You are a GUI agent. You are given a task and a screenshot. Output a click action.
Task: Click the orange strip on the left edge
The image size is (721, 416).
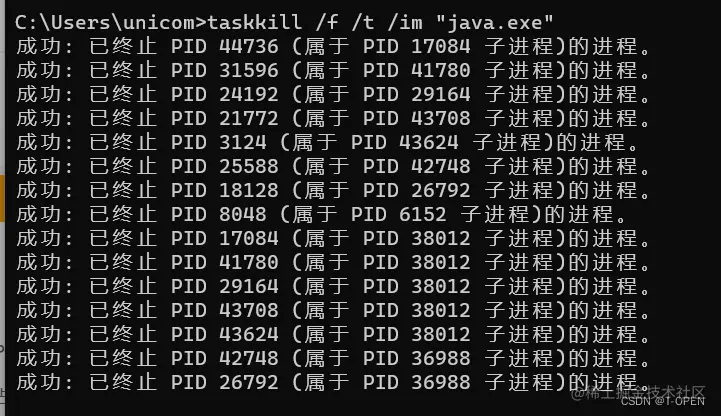pos(2,198)
